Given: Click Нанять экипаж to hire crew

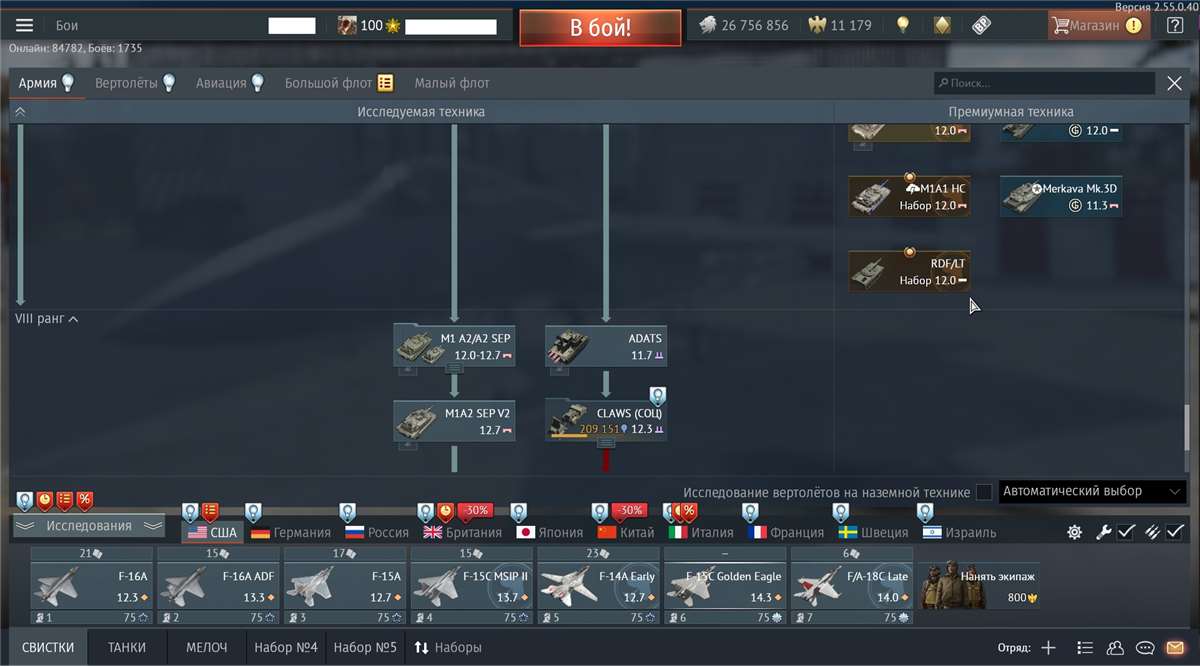Looking at the screenshot, I should coord(980,586).
